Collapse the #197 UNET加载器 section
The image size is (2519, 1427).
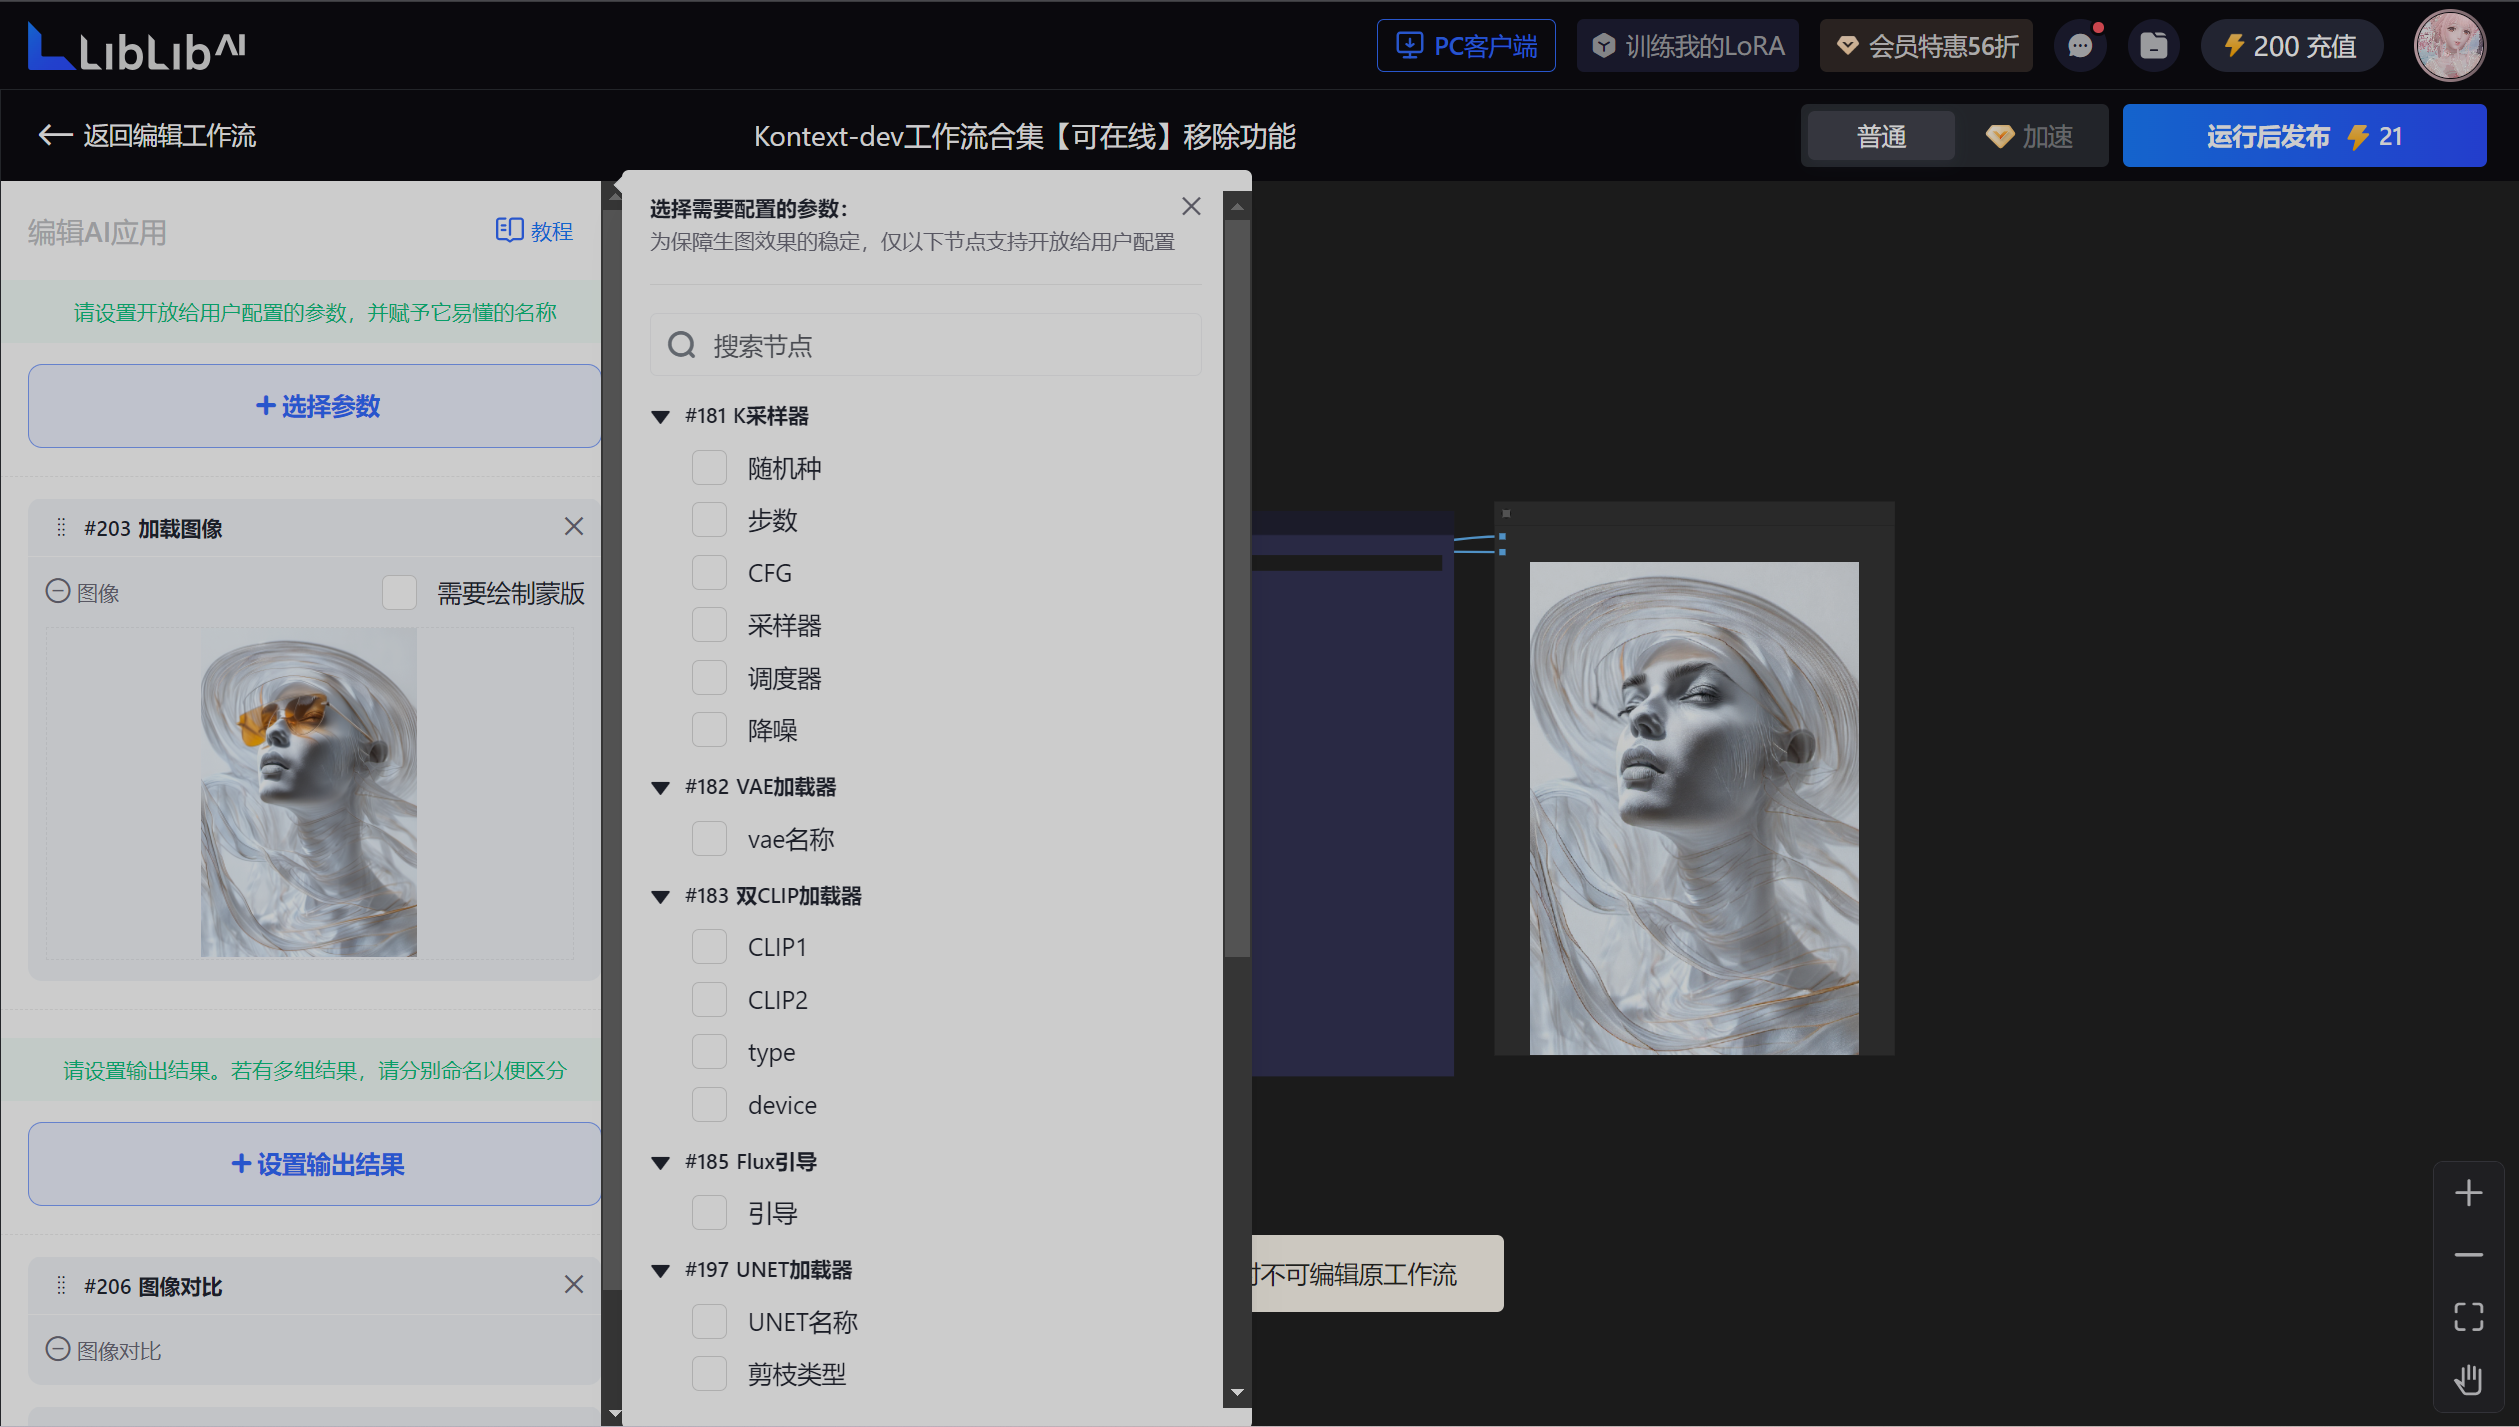pos(660,1269)
